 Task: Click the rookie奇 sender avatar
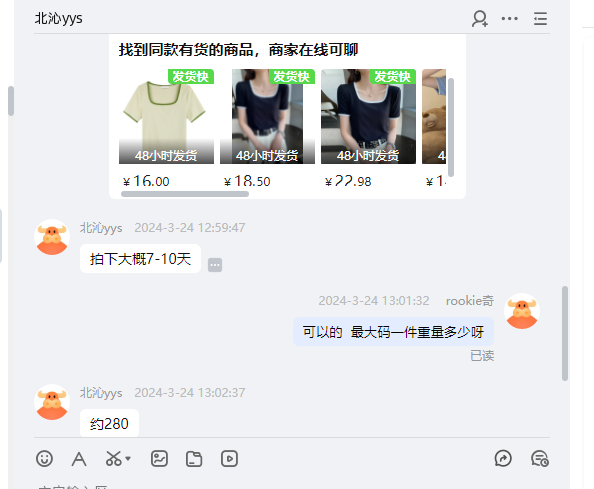(x=522, y=311)
